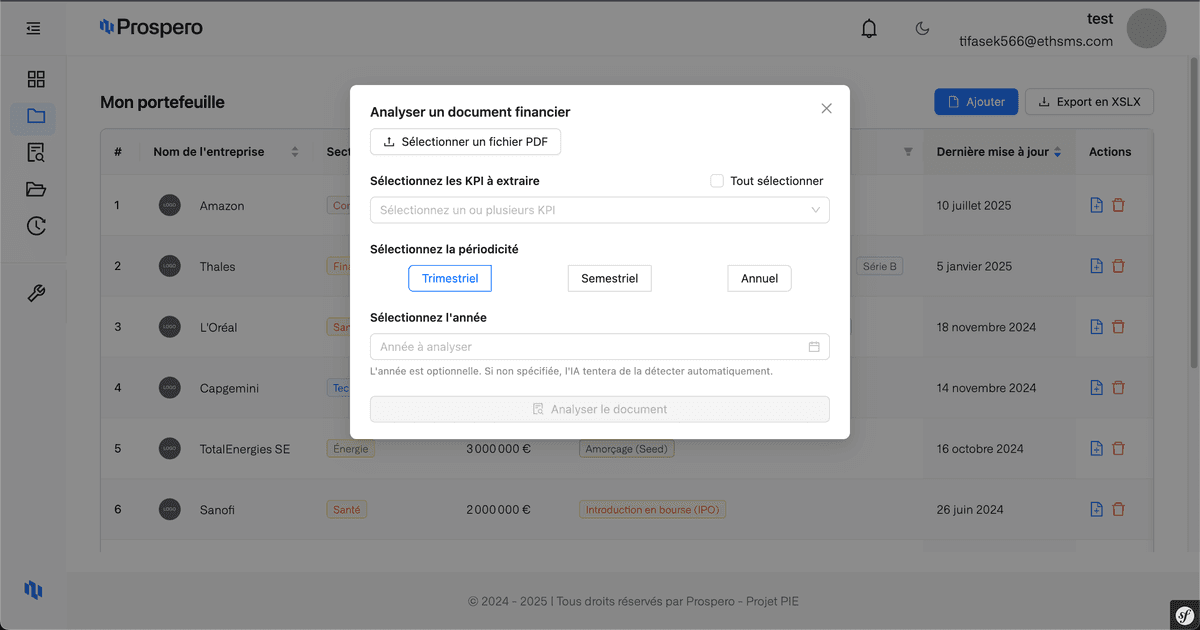Viewport: 1200px width, 630px height.
Task: Open the column filter funnel icon
Action: point(907,152)
